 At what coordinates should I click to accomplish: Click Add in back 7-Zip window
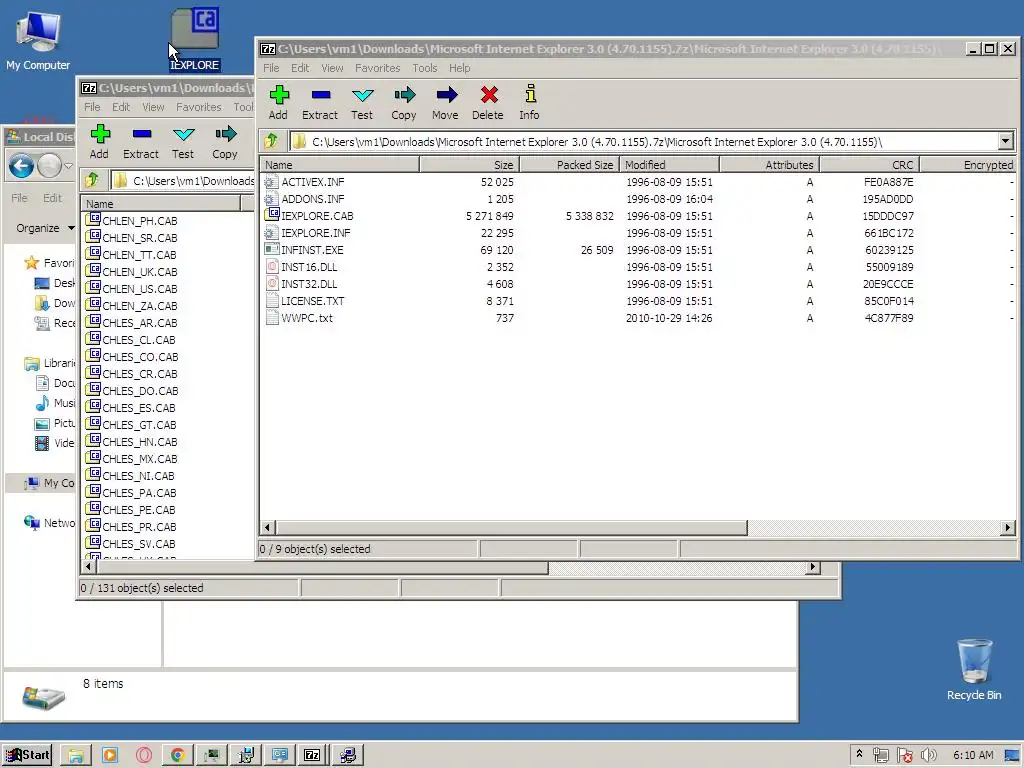coord(99,142)
